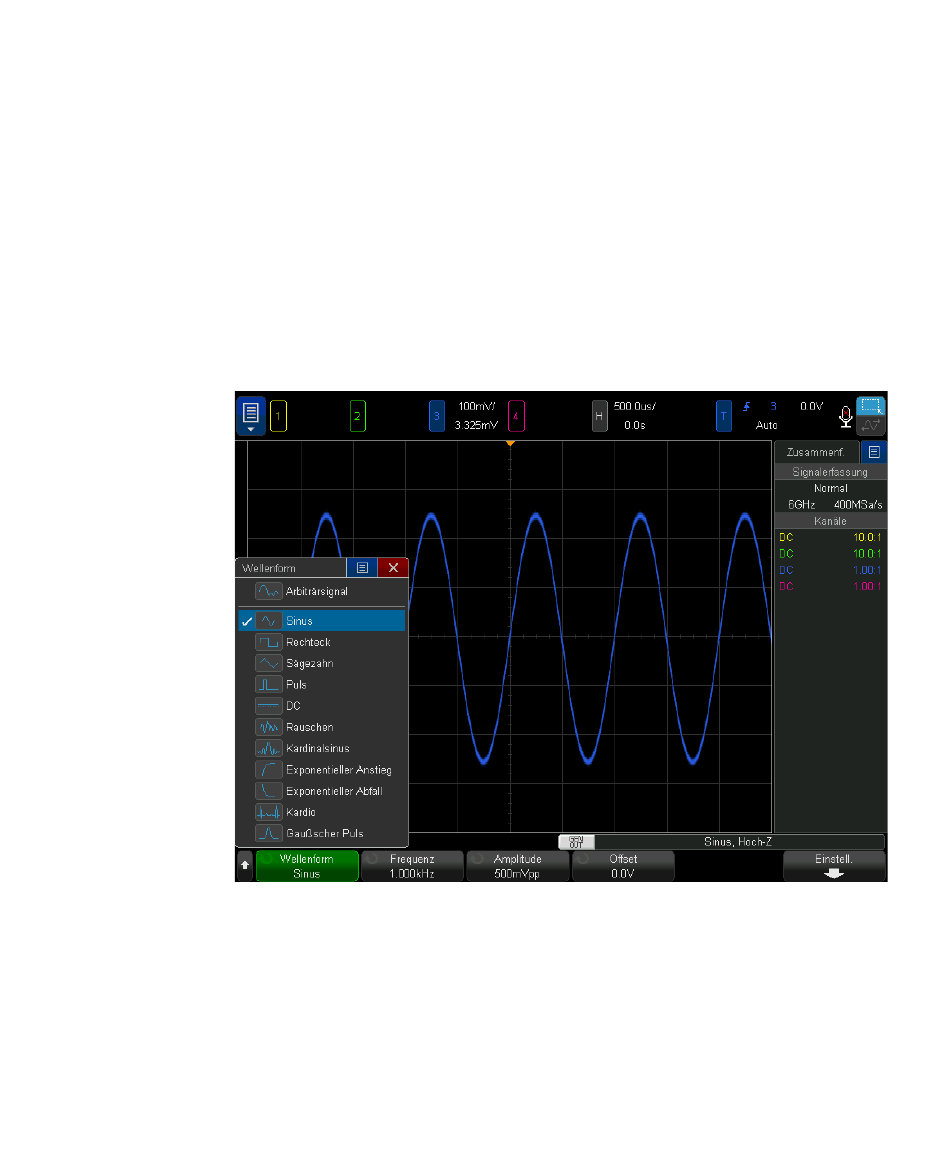
Task: Click the Auto trigger mode label
Action: (x=767, y=426)
